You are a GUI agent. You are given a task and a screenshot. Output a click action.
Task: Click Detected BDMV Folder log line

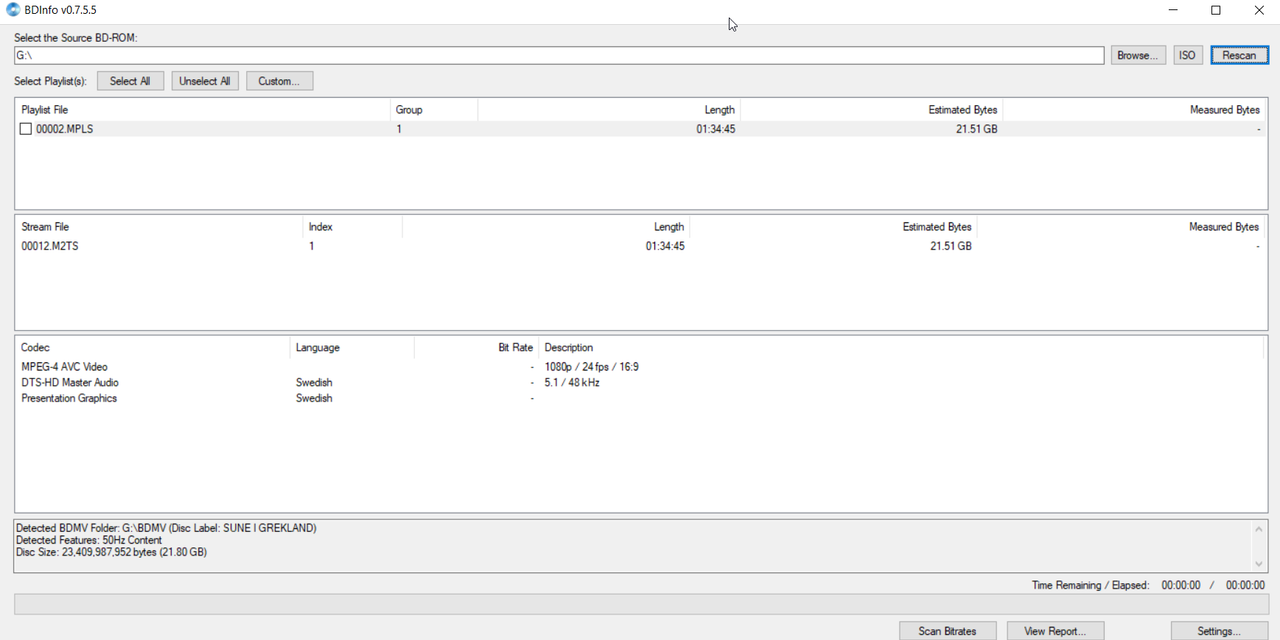tap(166, 528)
